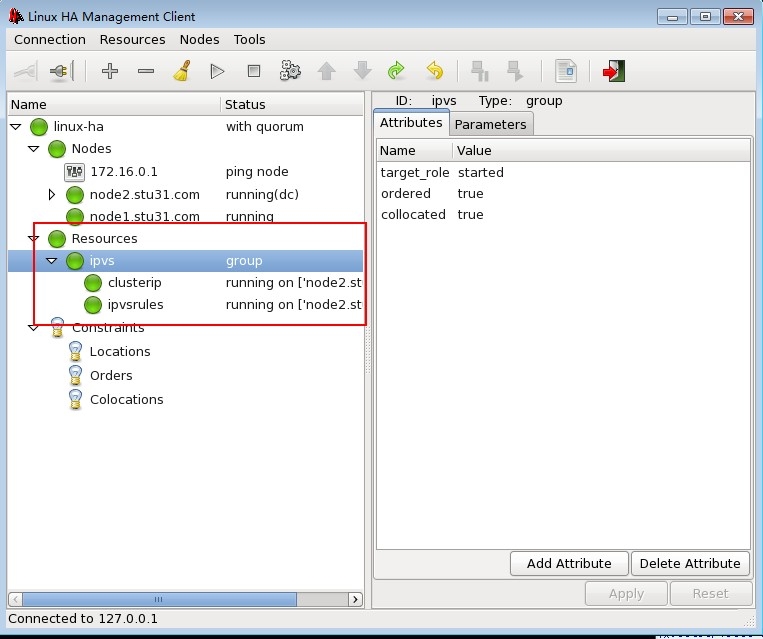Click green status circle of clusterip
The height and width of the screenshot is (639, 763).
click(93, 283)
